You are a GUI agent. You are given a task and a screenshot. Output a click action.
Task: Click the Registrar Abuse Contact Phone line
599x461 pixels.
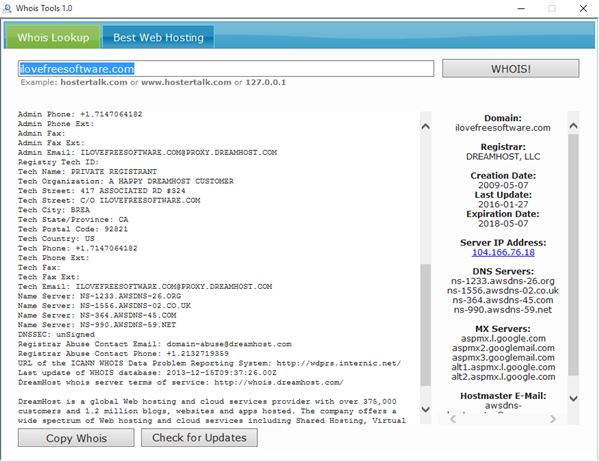[123, 354]
